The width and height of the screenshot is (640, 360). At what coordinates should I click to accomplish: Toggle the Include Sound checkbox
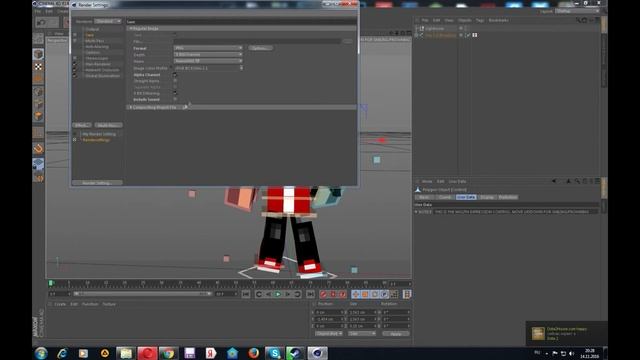175,100
